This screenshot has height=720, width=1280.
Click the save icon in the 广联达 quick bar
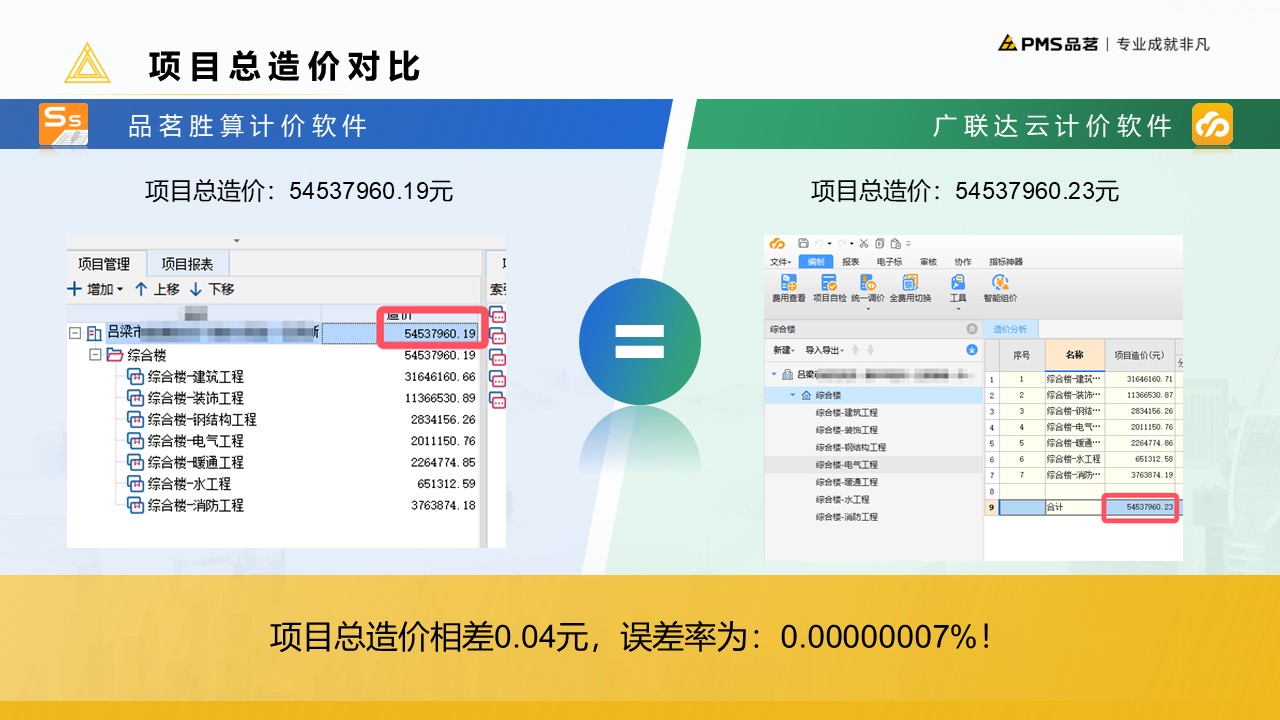[x=803, y=243]
